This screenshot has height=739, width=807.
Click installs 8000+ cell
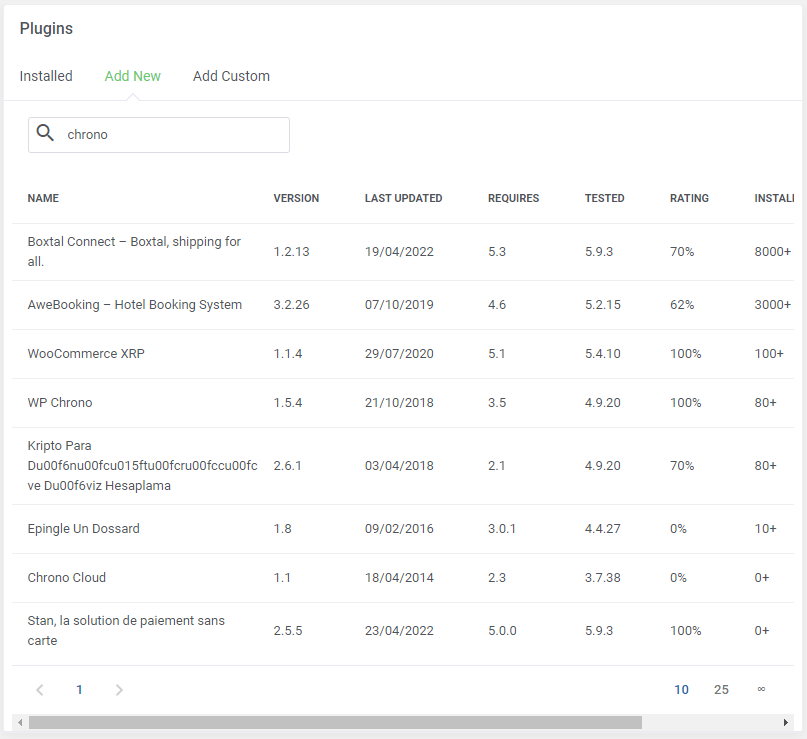click(773, 252)
